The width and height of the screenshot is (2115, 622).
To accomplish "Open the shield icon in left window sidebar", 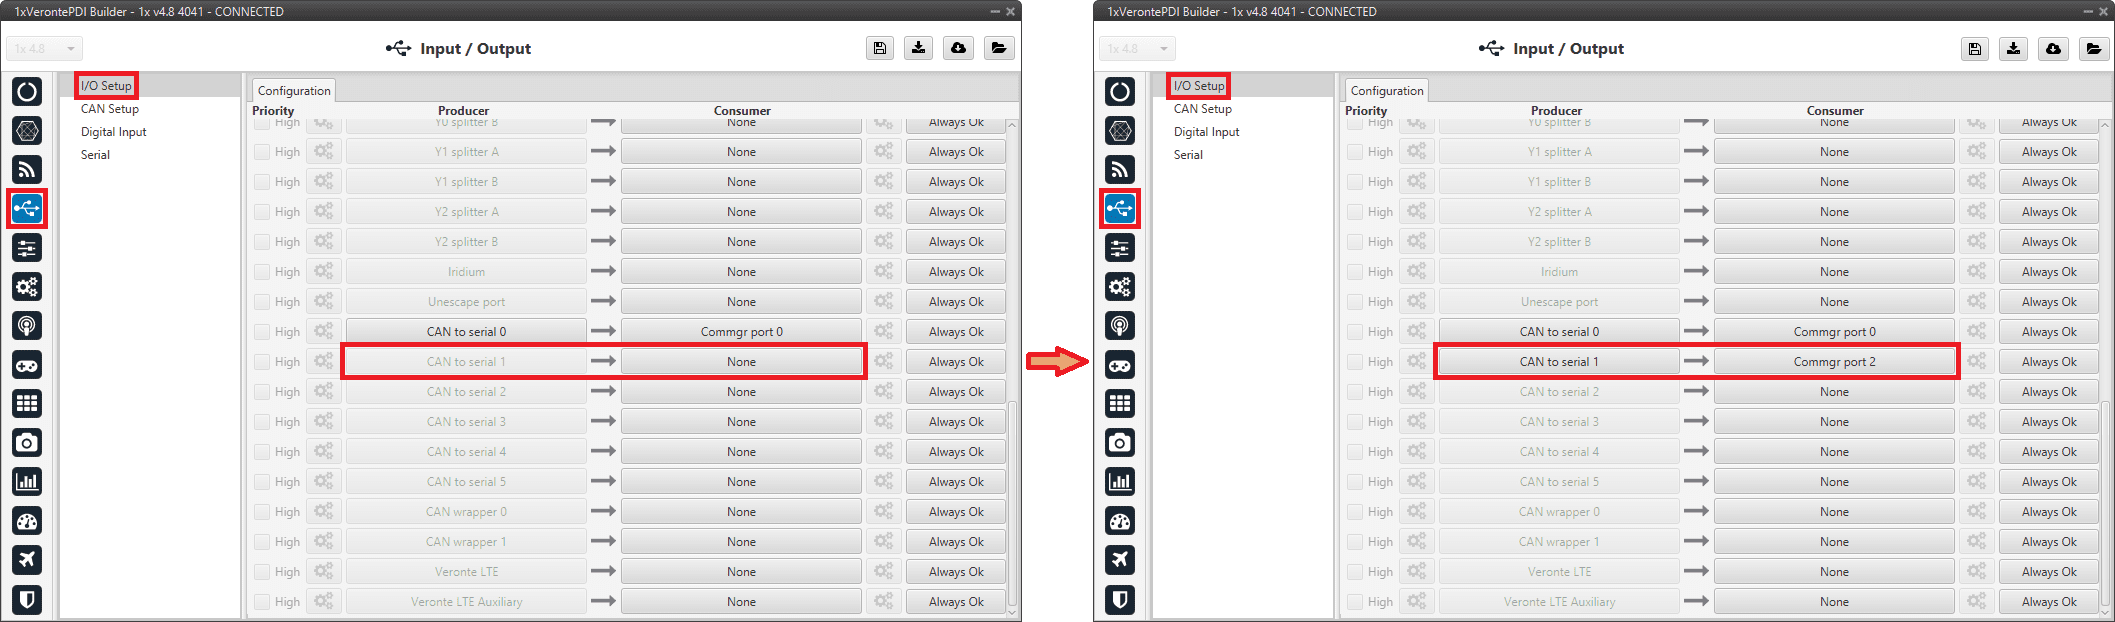I will tap(27, 599).
